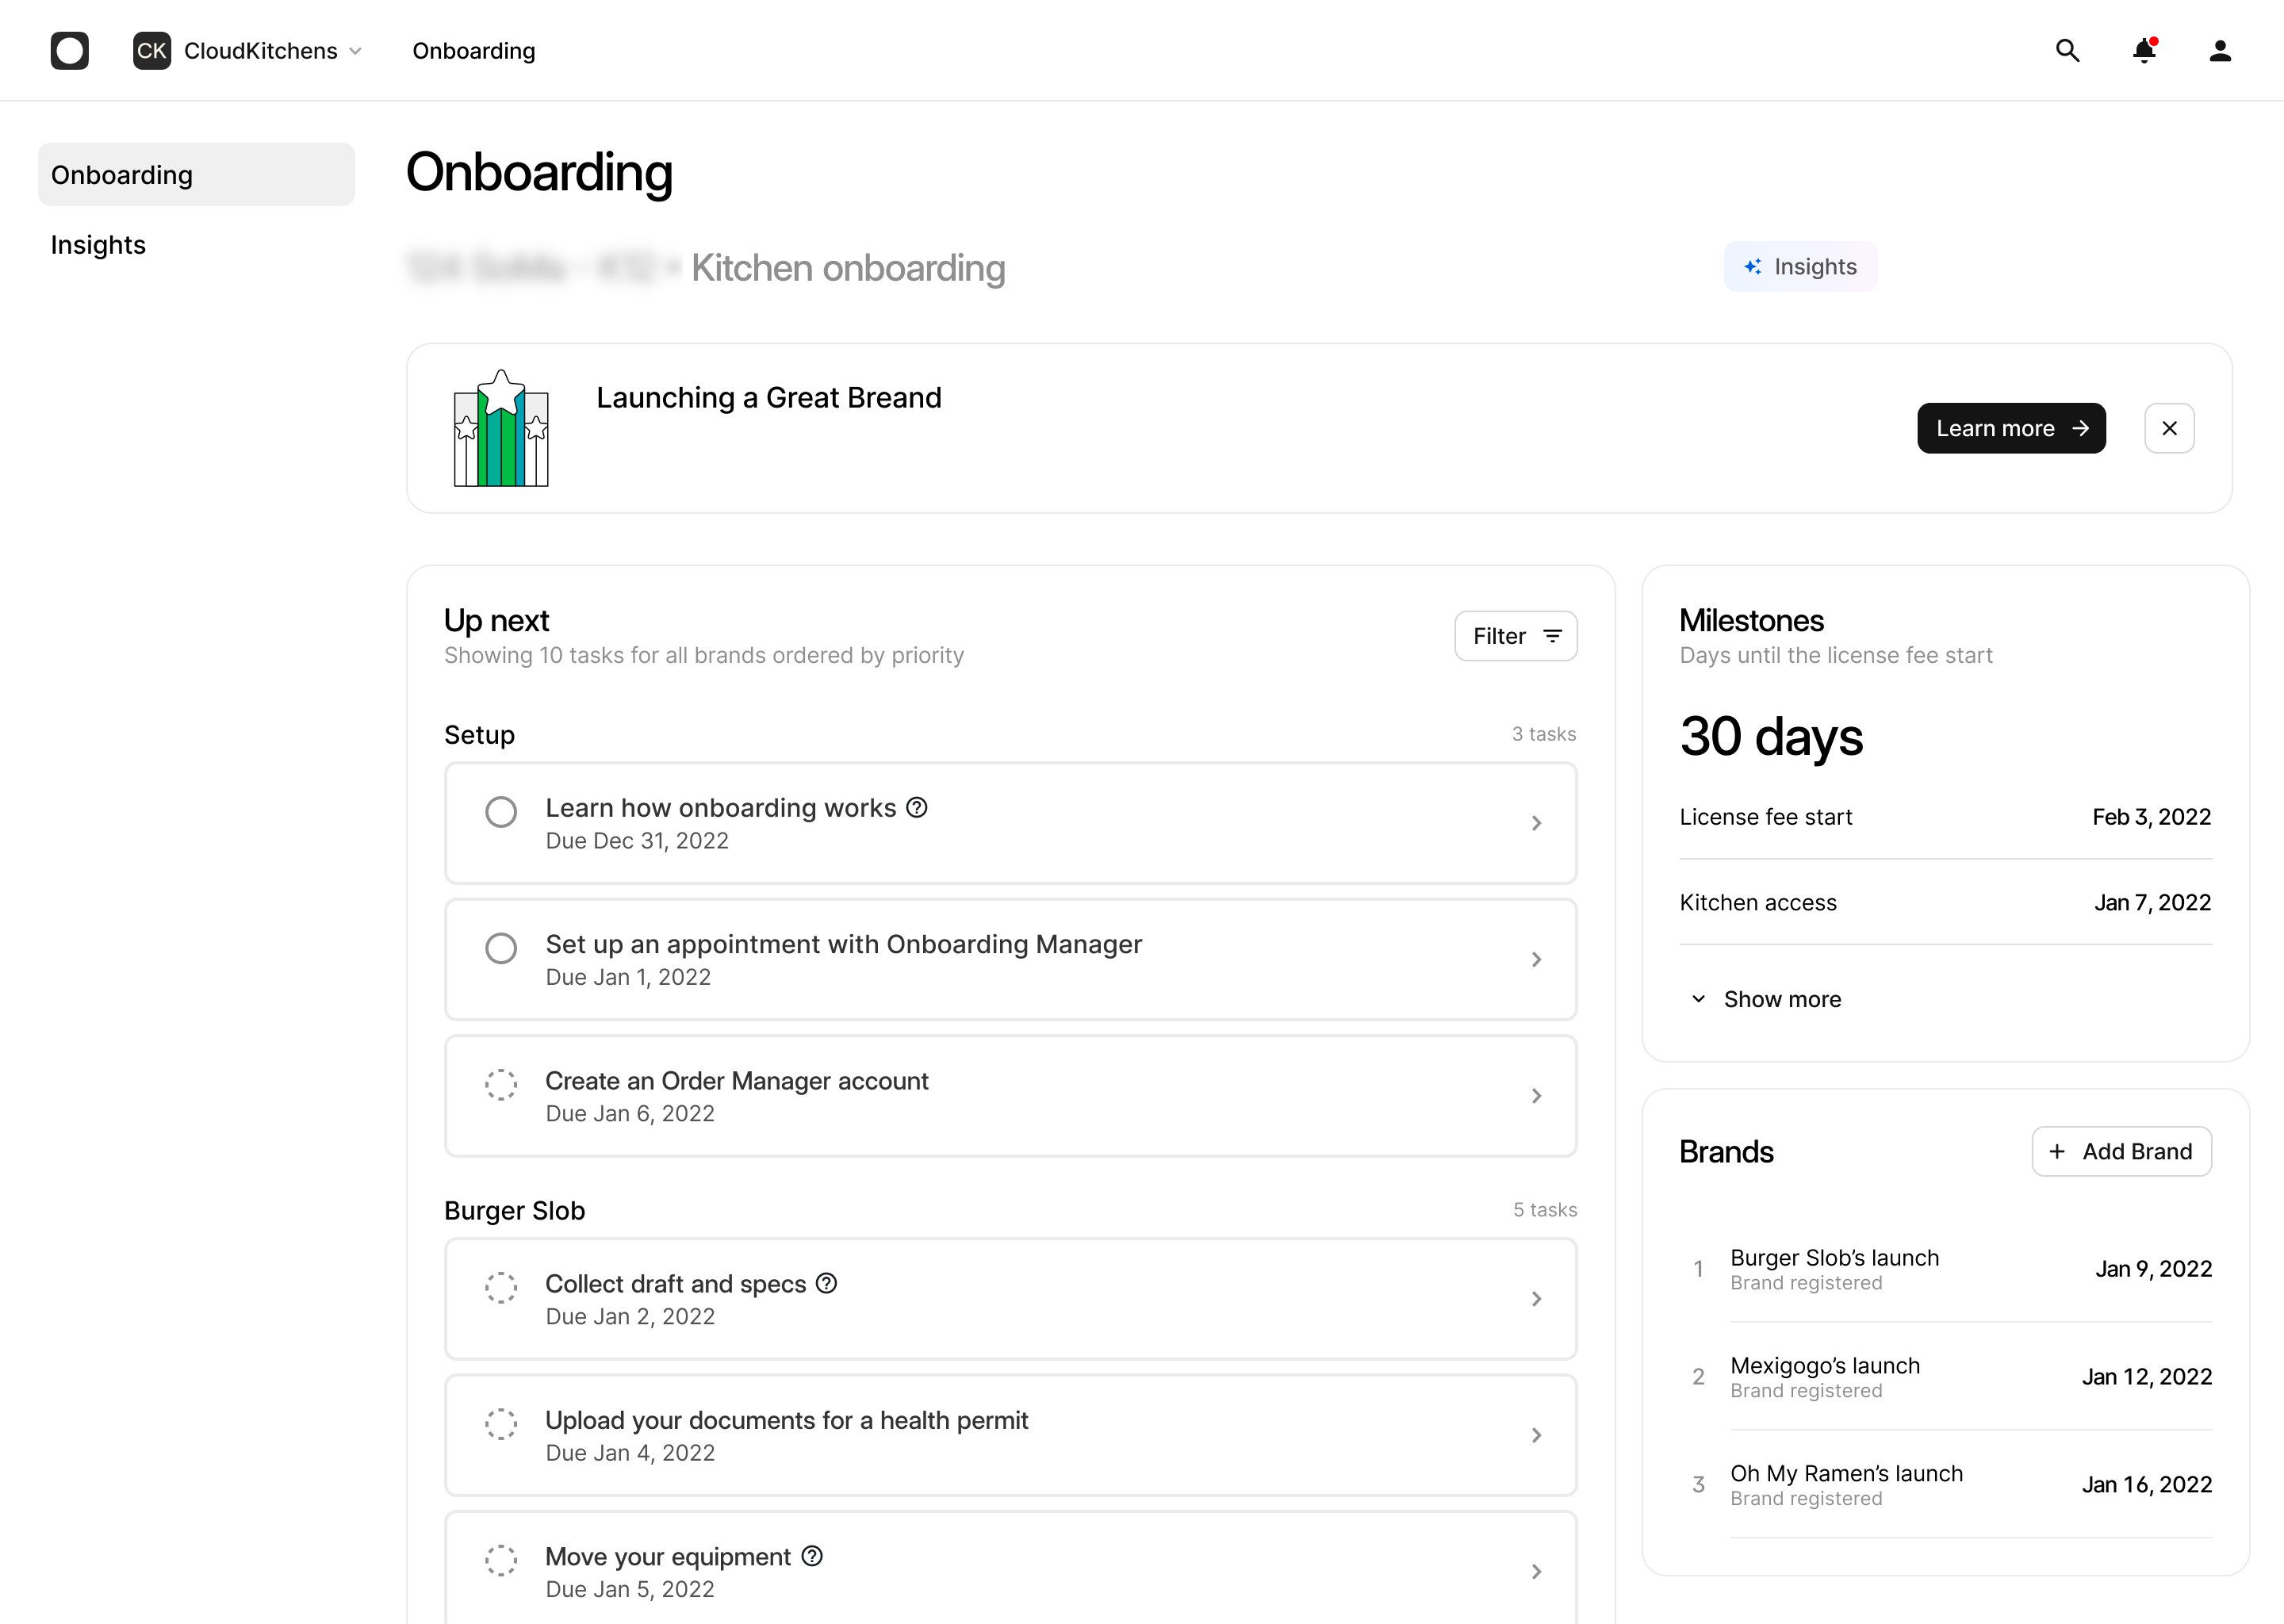Click the help icon next to Move your equipment
The image size is (2284, 1624).
click(811, 1556)
